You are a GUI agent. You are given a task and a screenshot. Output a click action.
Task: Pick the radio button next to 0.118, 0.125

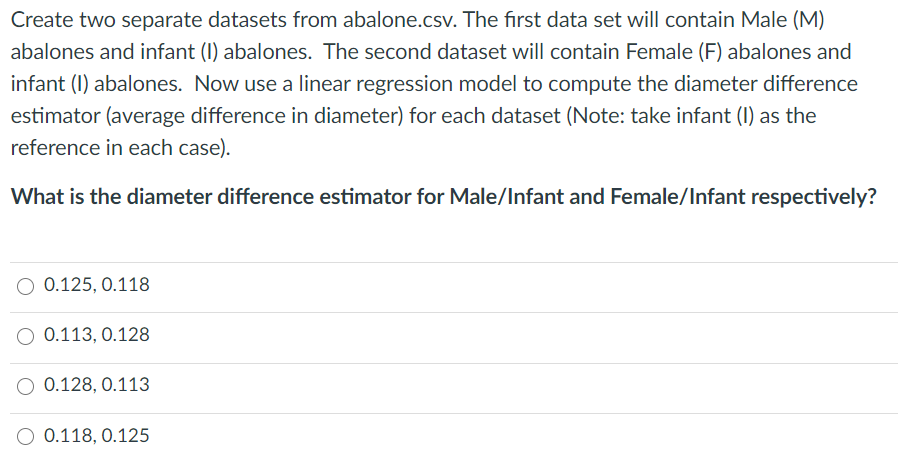coord(25,437)
